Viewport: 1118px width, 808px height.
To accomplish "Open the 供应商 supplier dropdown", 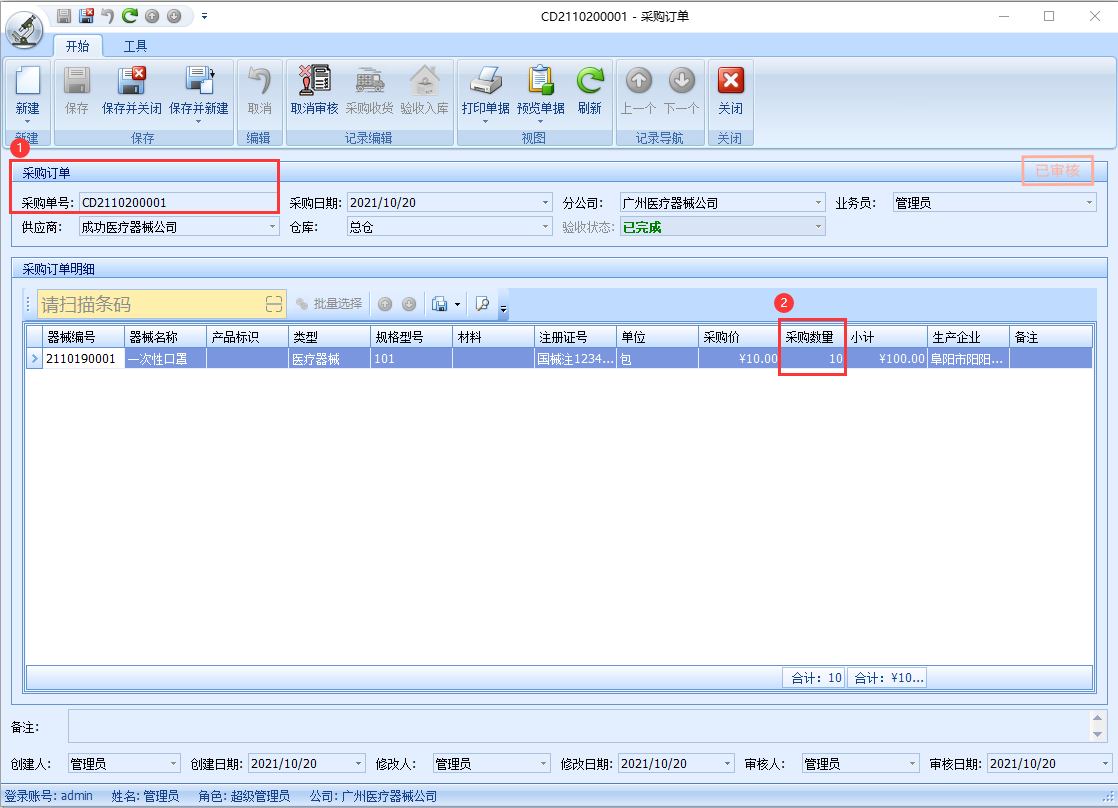I will click(272, 227).
